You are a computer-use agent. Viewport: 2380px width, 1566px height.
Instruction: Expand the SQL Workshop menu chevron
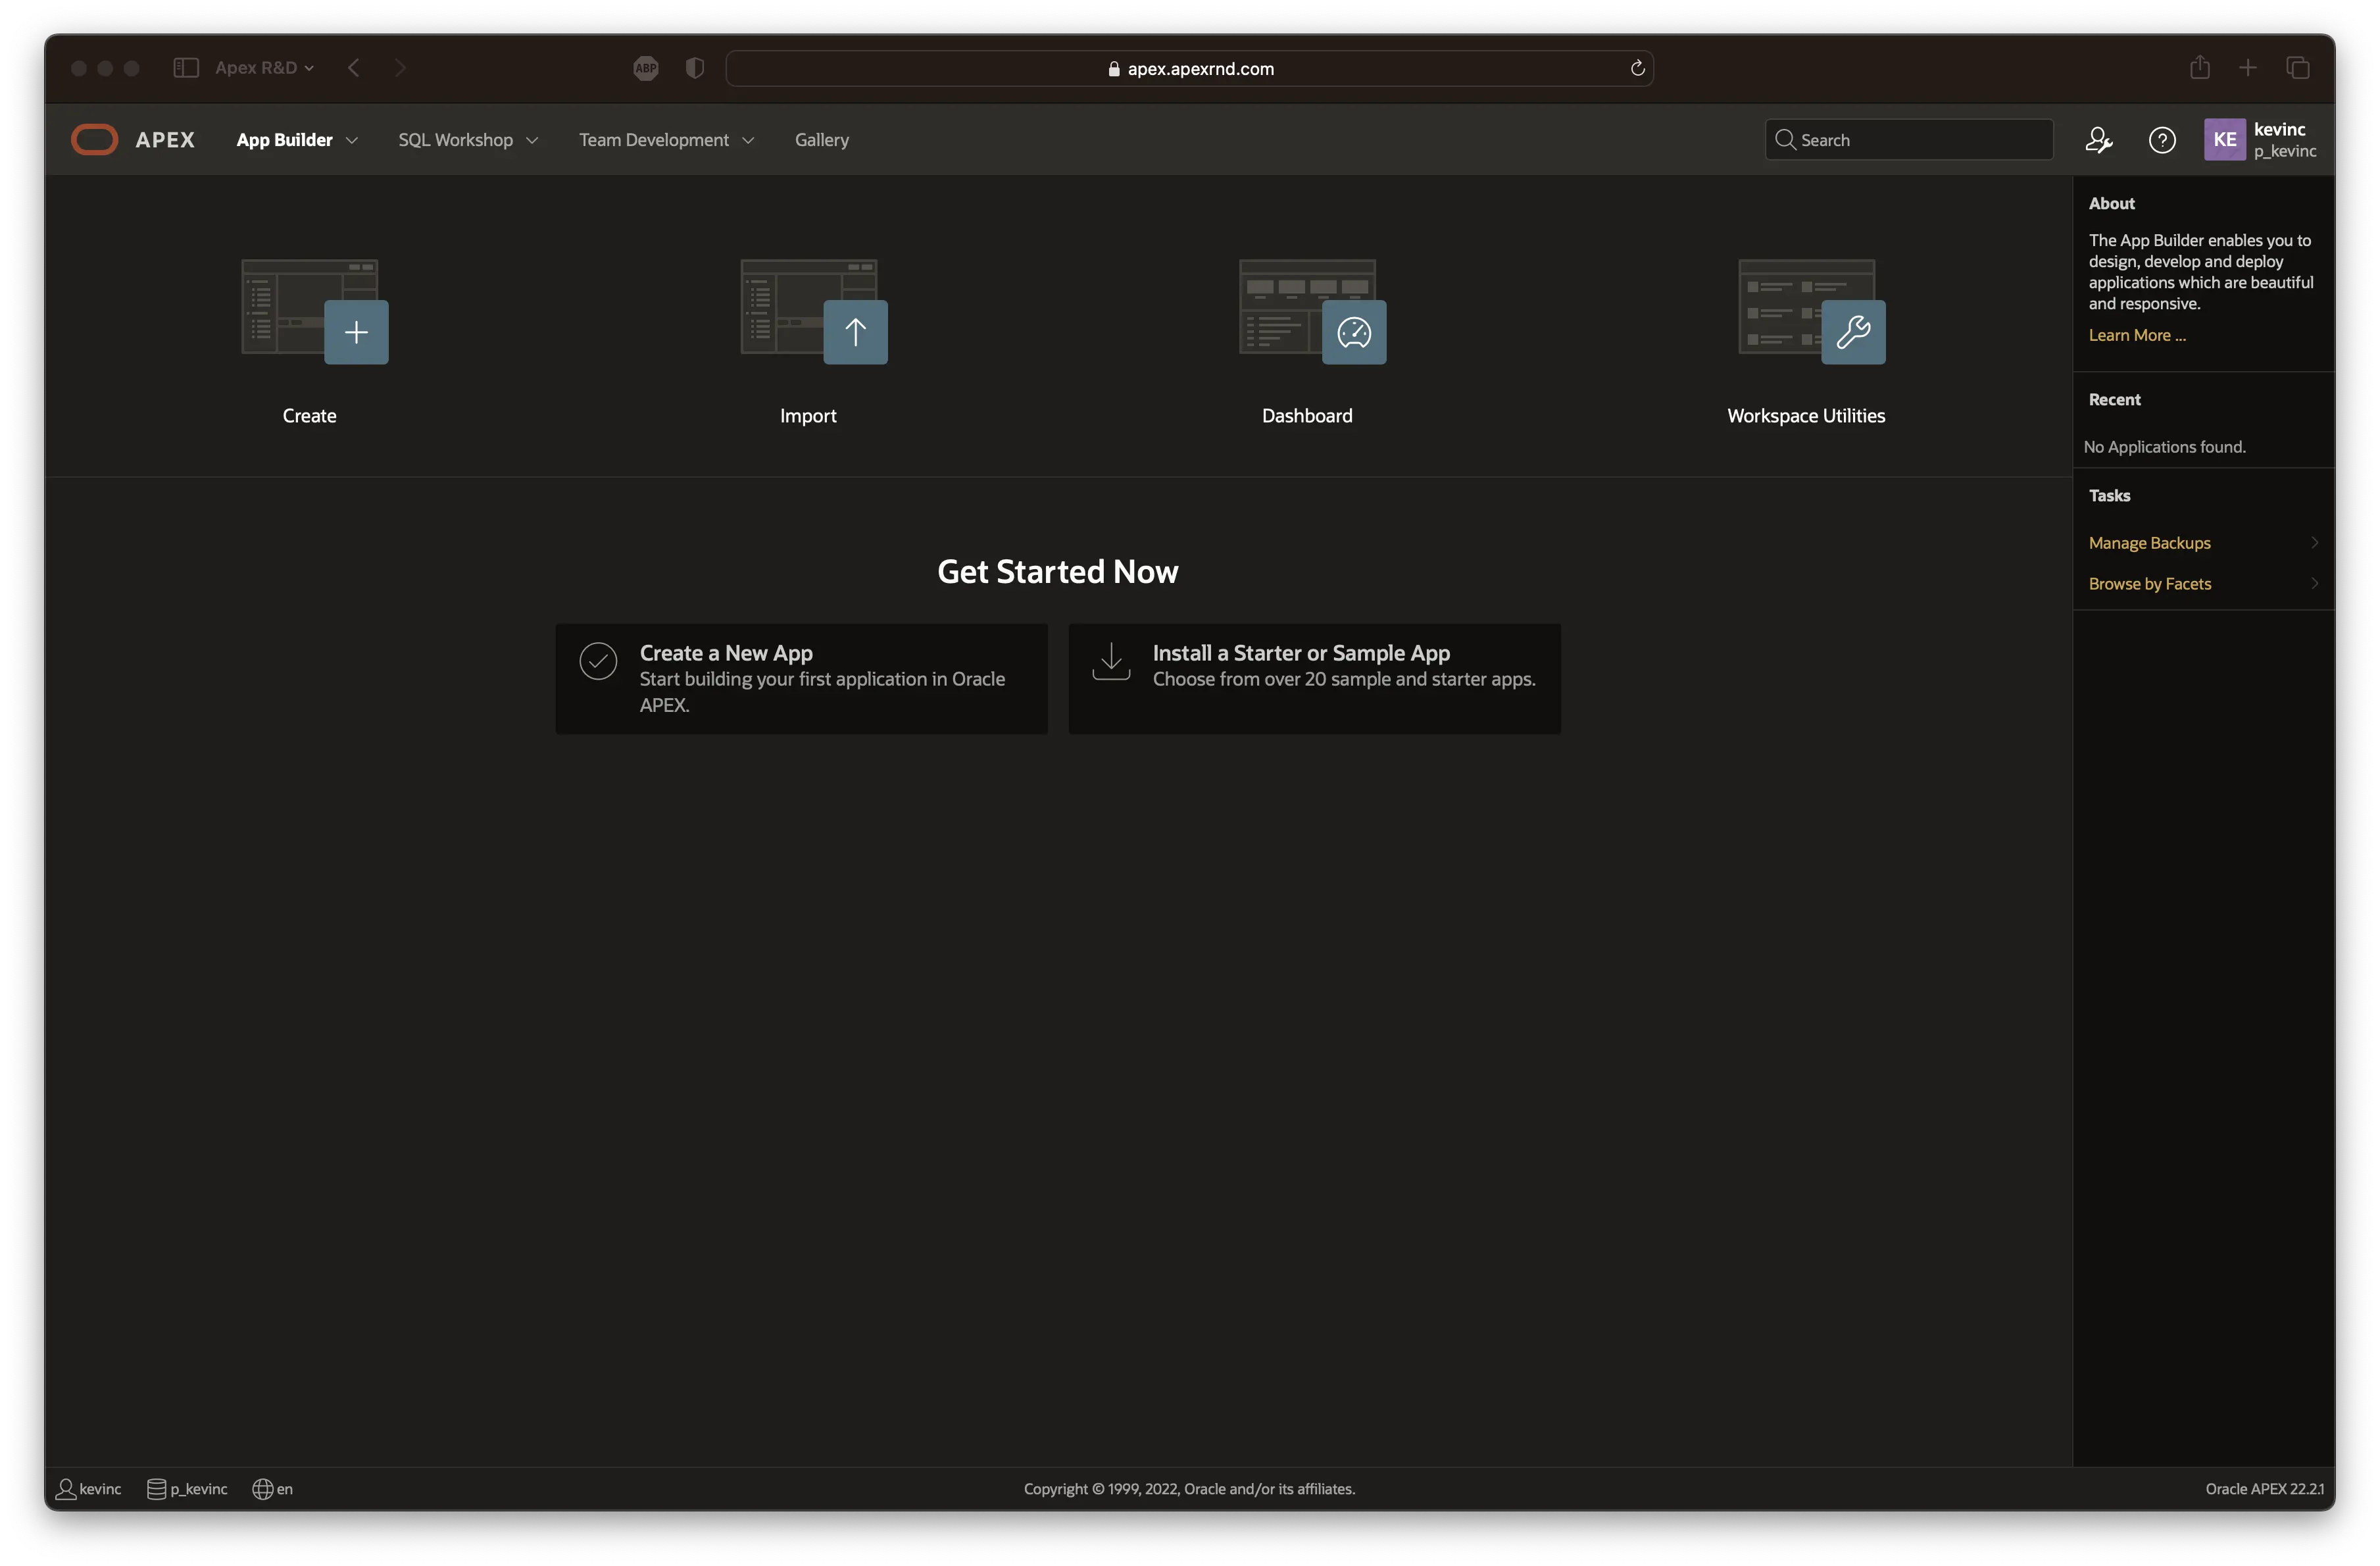click(x=532, y=140)
